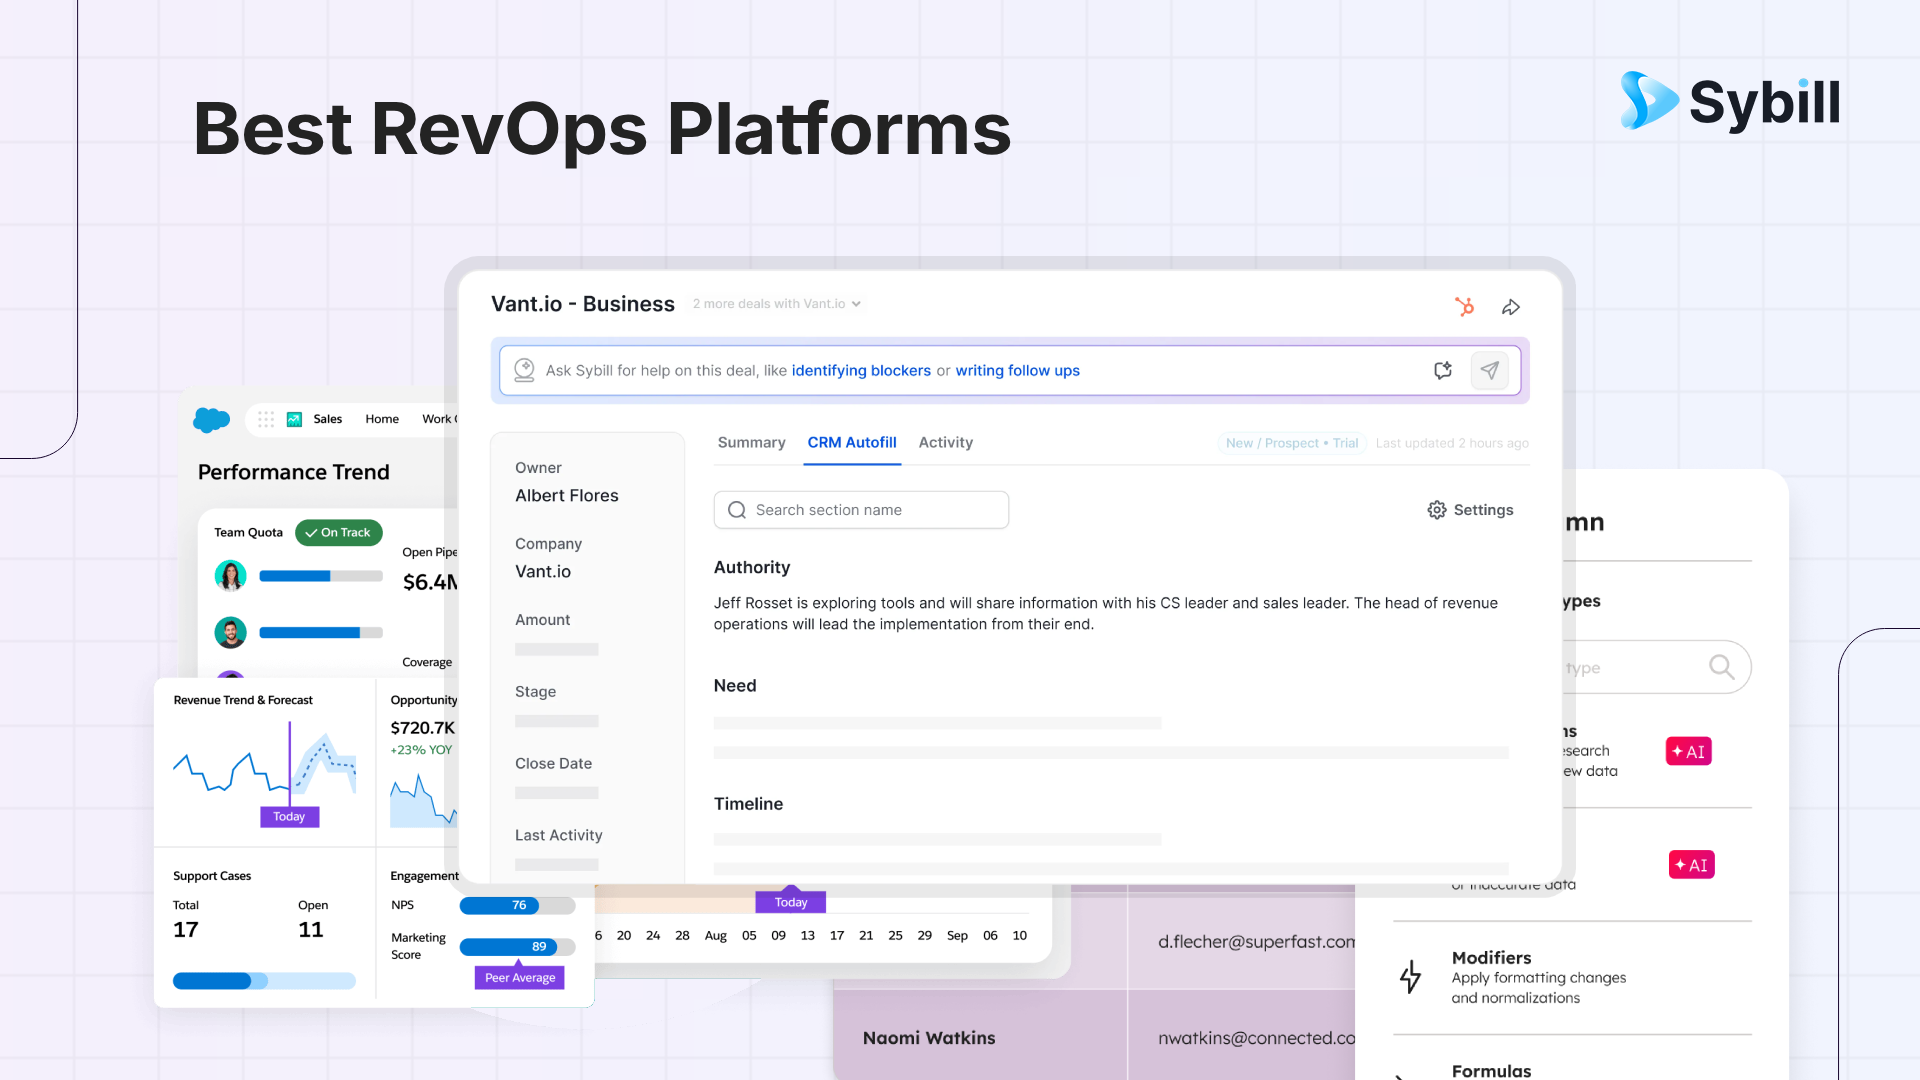
Task: Click the Authority section heading
Action: (752, 568)
